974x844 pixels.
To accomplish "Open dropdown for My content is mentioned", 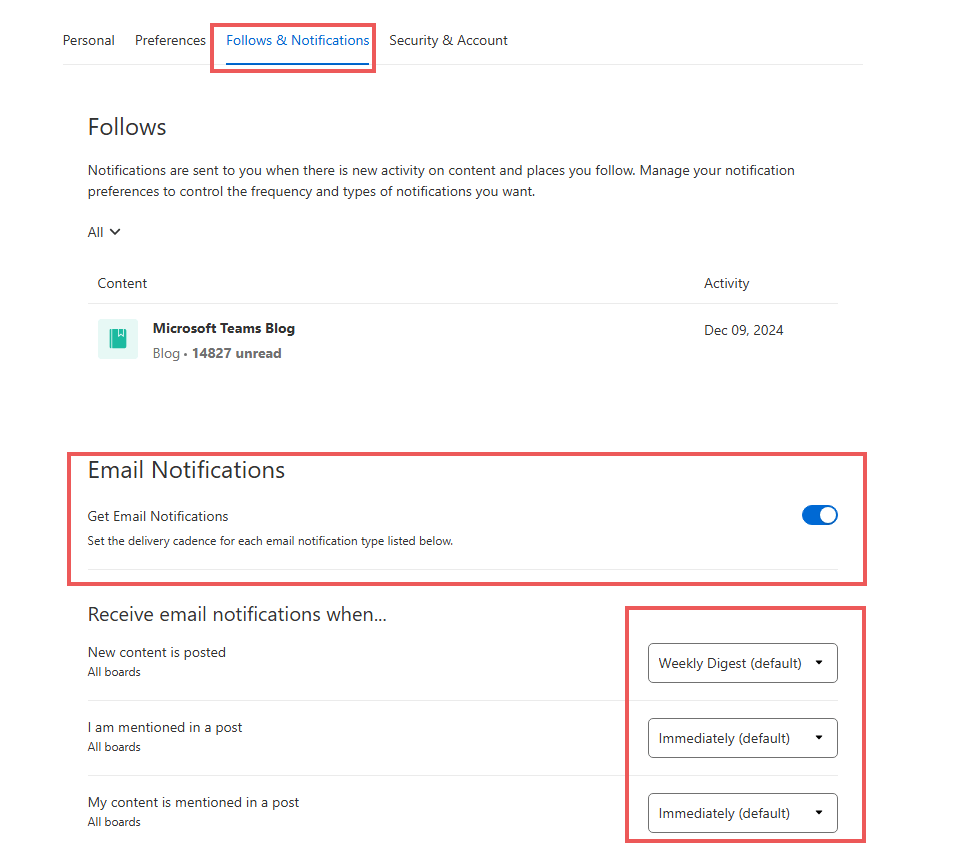I will click(742, 814).
